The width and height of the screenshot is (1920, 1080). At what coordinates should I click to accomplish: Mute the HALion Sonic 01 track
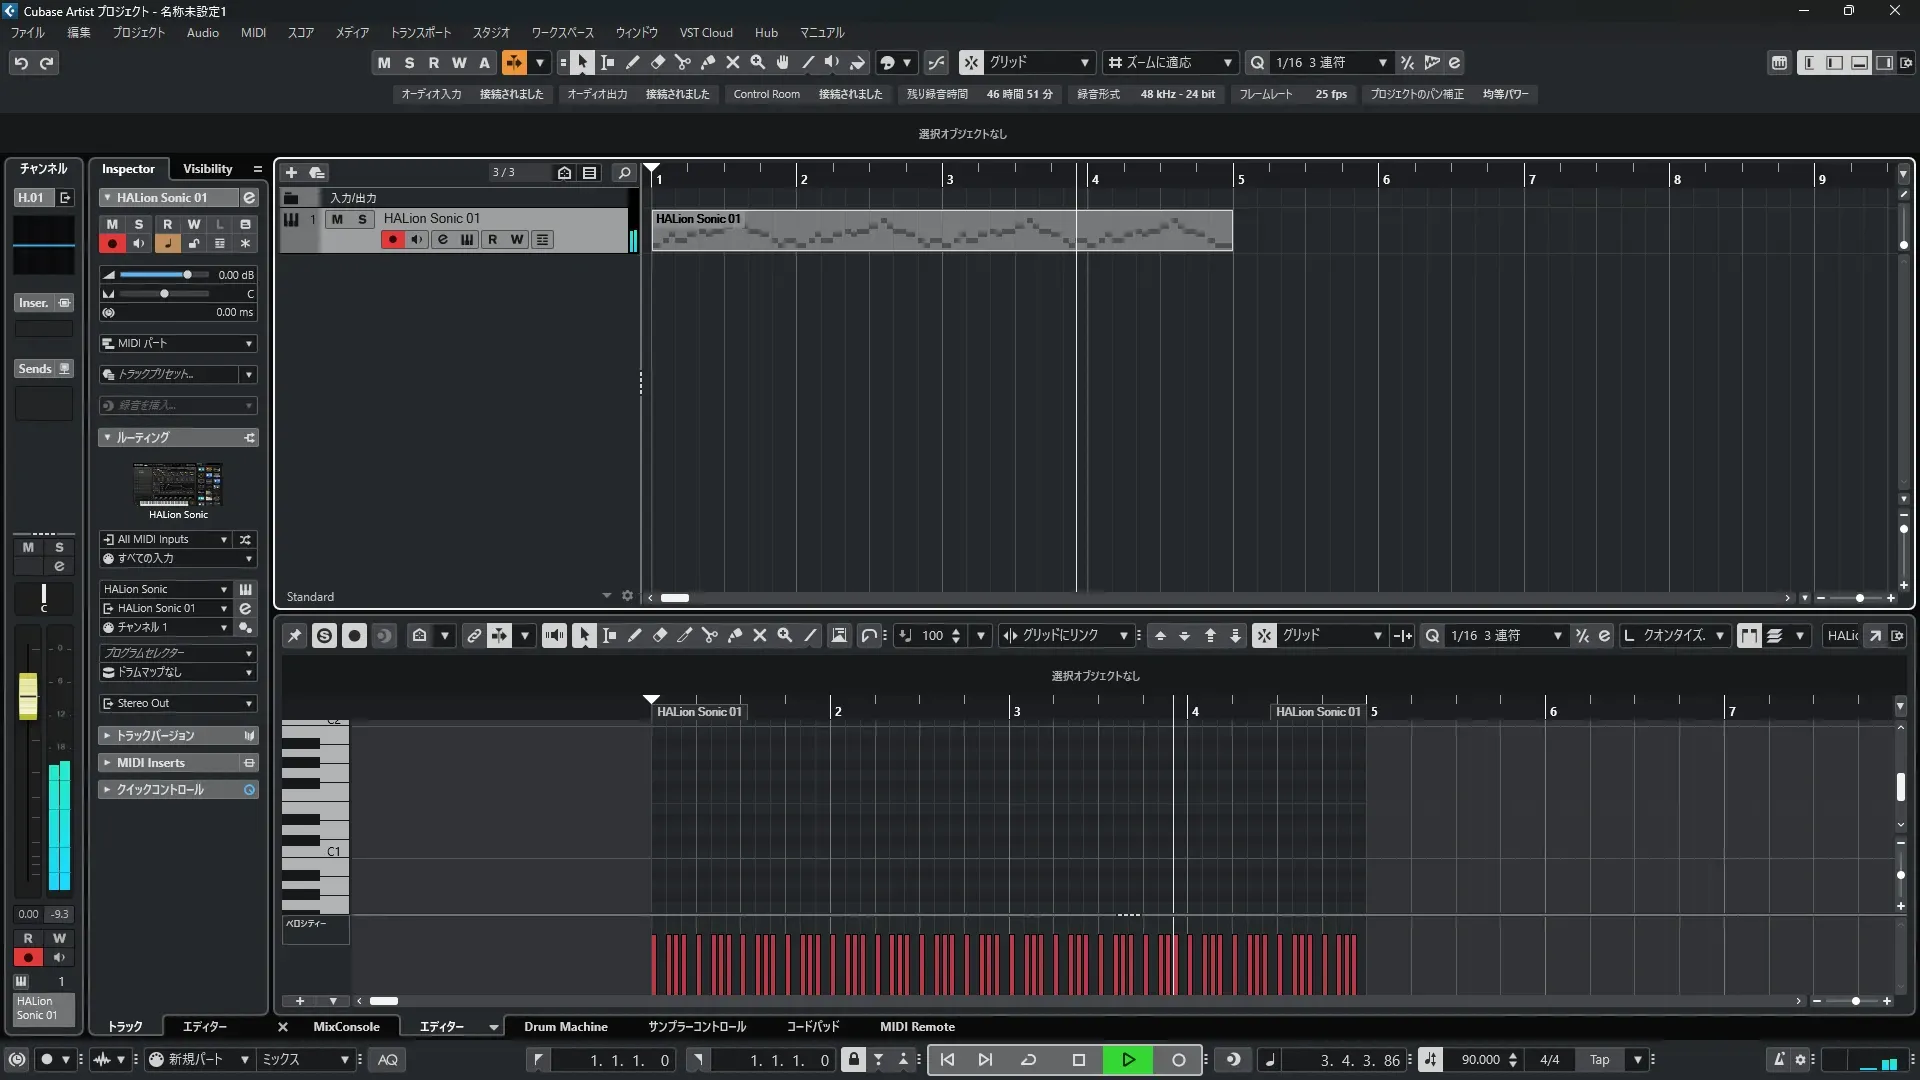tap(337, 219)
